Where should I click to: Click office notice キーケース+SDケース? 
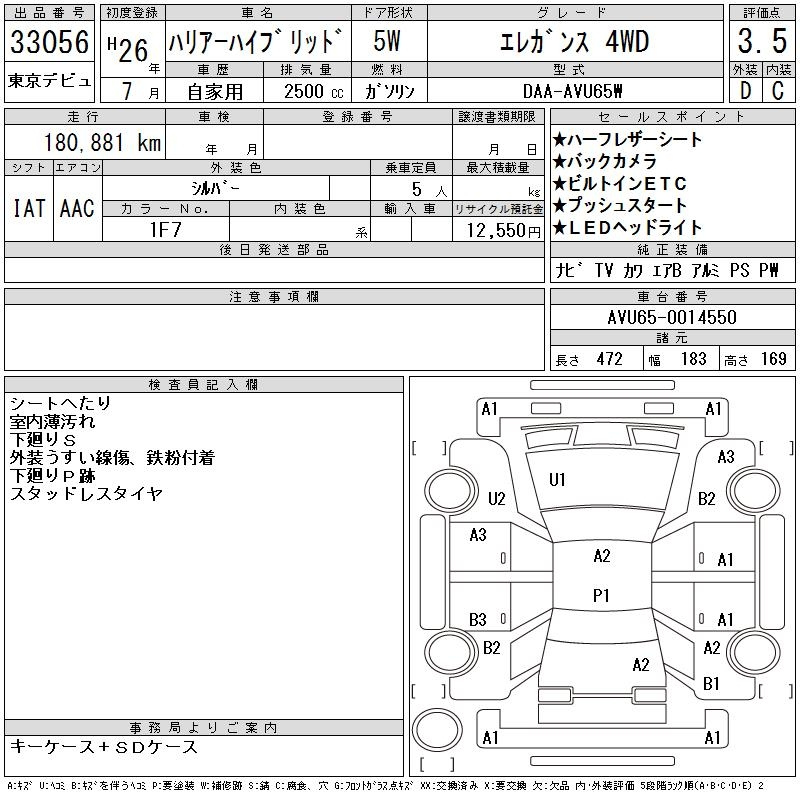104,746
